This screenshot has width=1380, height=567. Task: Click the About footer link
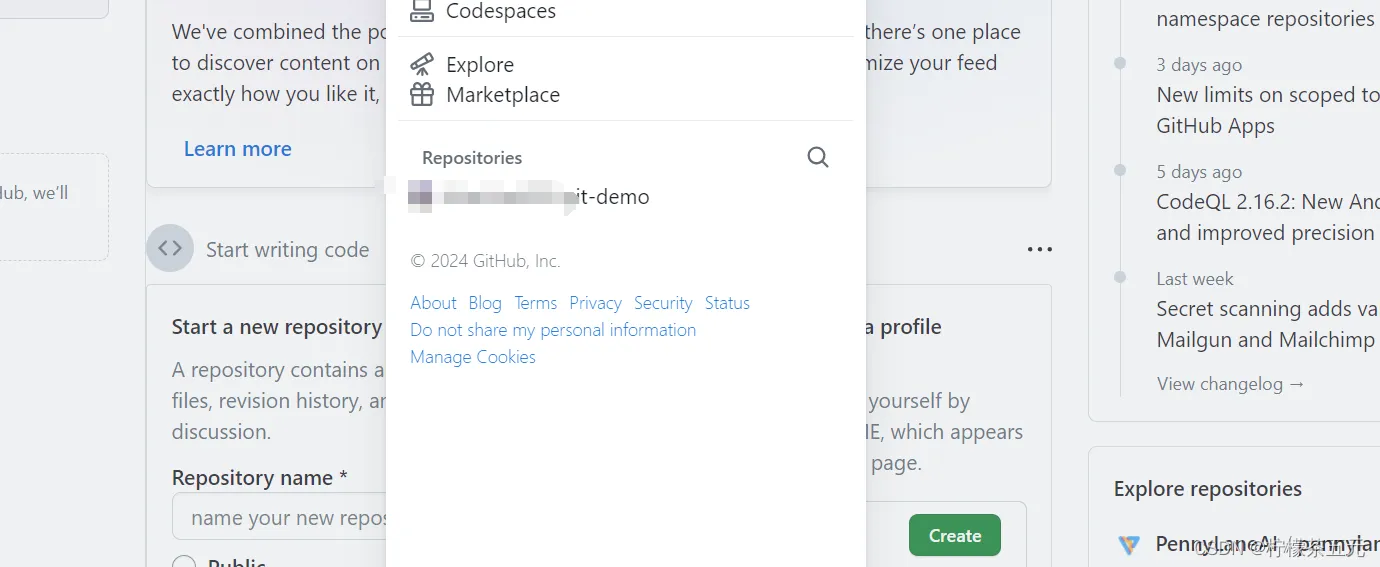433,303
